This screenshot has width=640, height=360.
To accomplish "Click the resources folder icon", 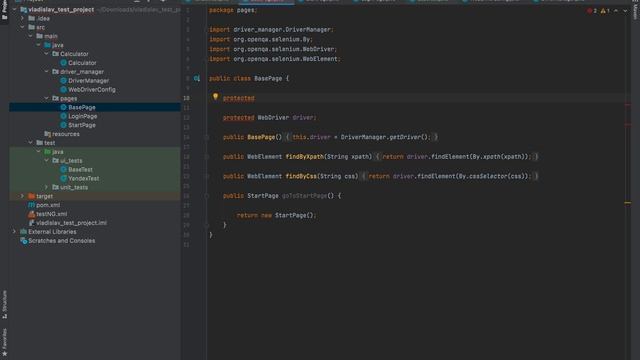I will pyautogui.click(x=47, y=134).
